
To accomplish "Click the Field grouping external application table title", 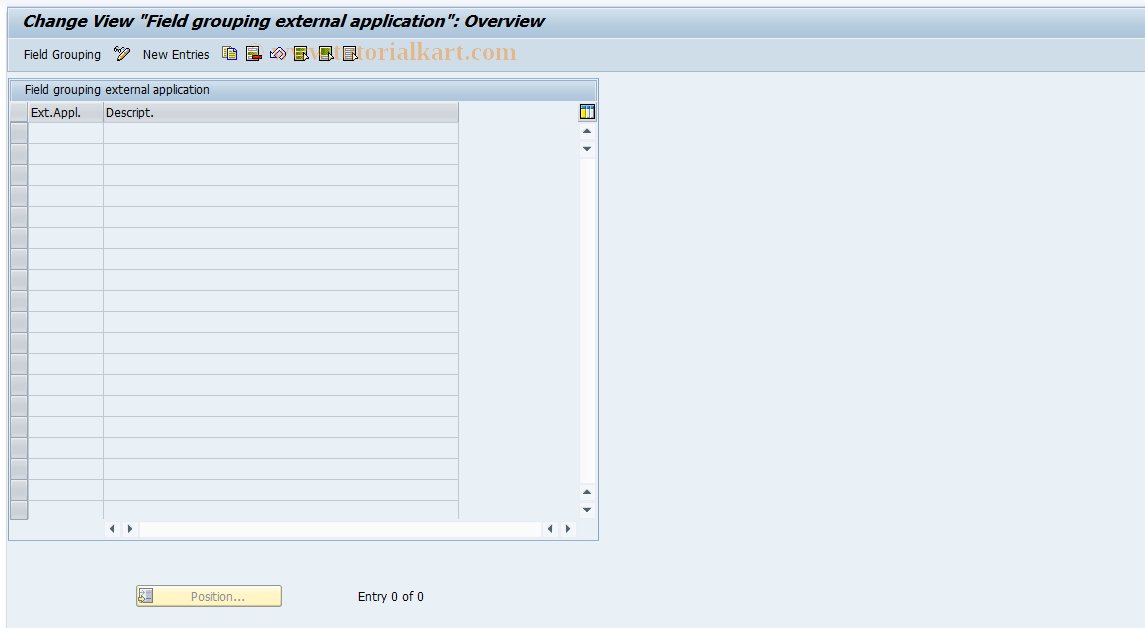I will [x=117, y=90].
